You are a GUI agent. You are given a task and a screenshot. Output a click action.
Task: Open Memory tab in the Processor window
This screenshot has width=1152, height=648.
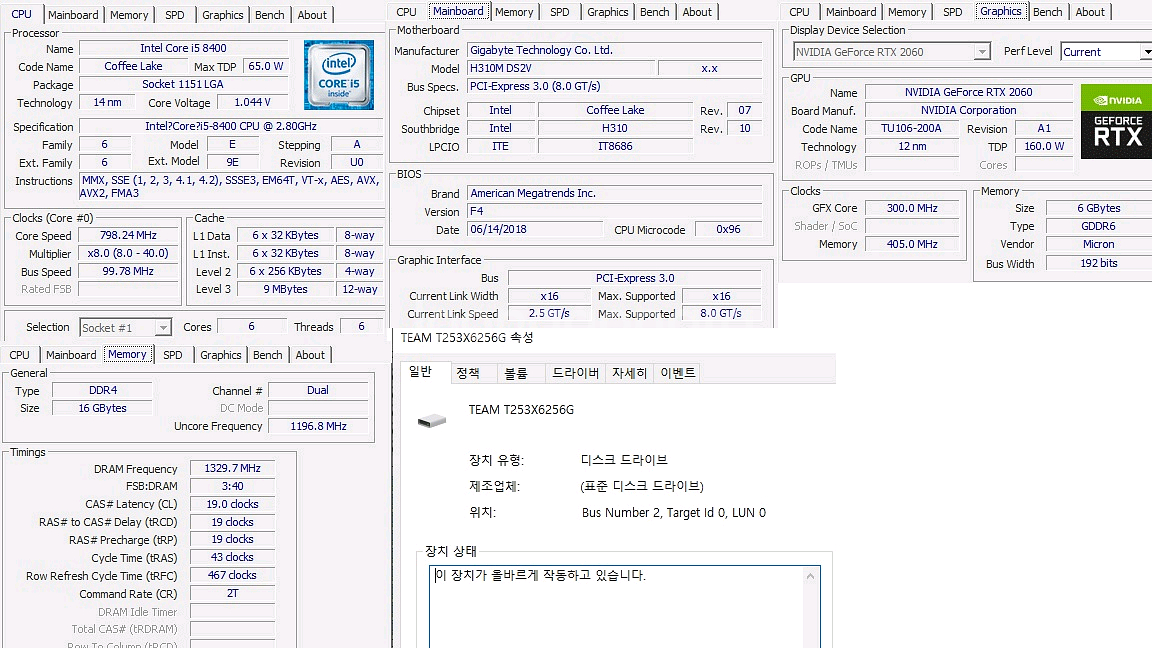(x=129, y=15)
